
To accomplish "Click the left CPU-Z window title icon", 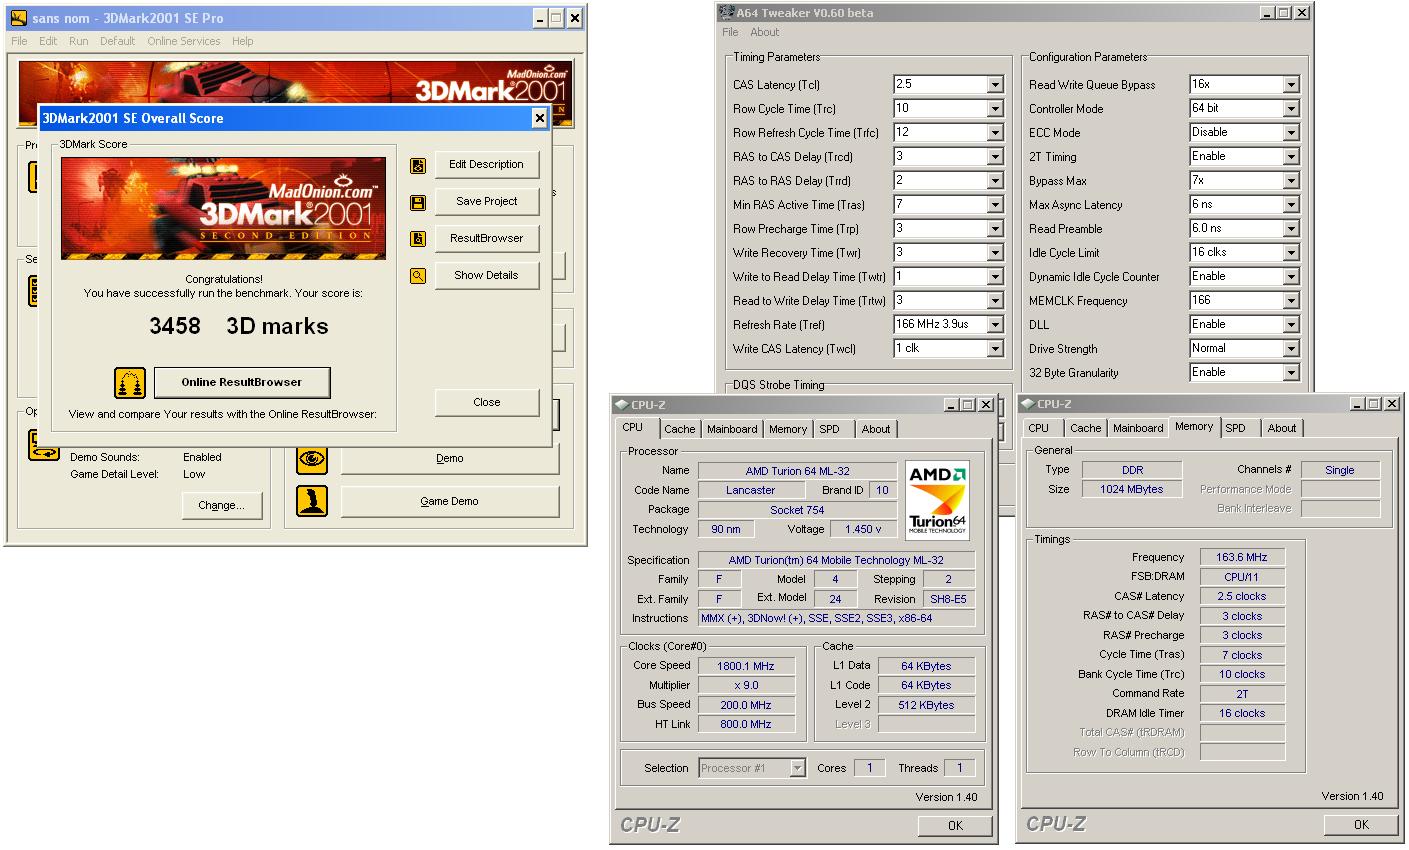I will tap(621, 404).
